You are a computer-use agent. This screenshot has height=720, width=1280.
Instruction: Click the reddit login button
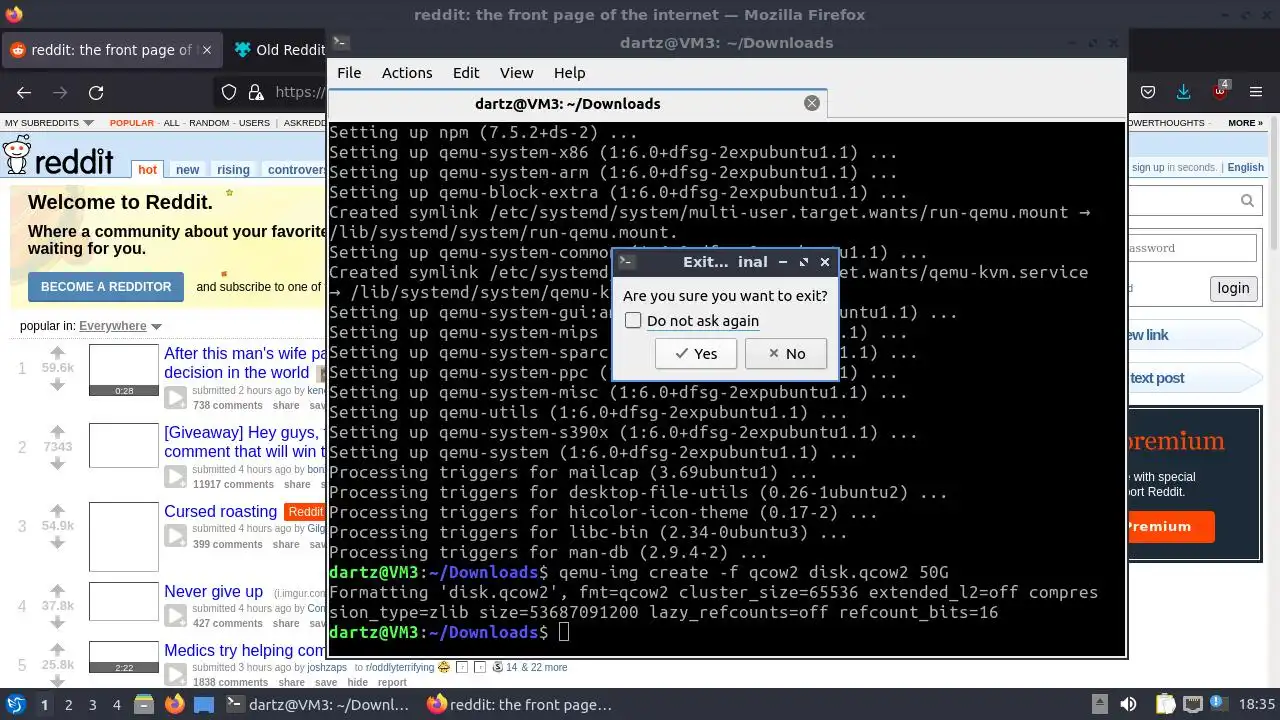[1233, 288]
